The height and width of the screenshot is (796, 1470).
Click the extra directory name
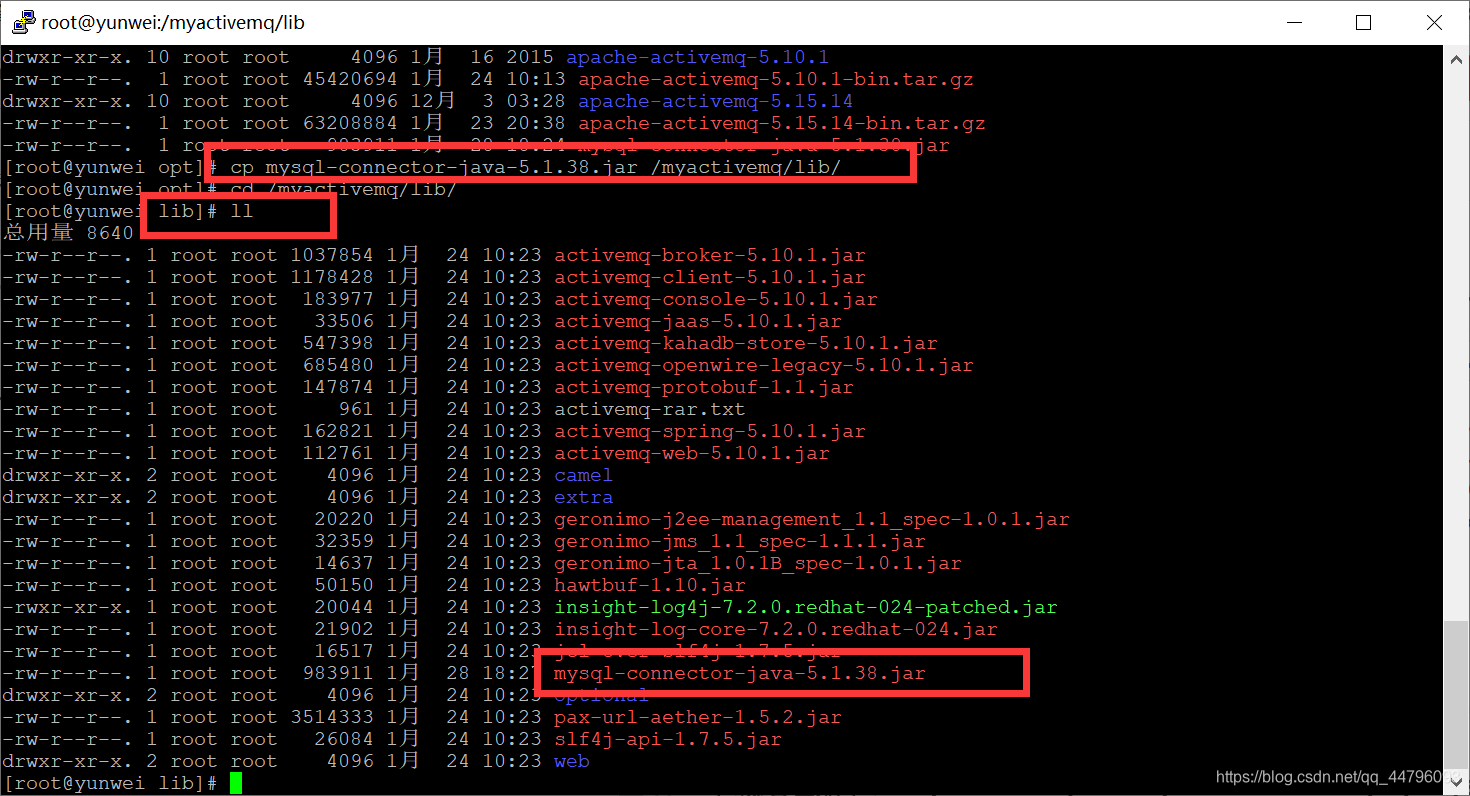583,497
